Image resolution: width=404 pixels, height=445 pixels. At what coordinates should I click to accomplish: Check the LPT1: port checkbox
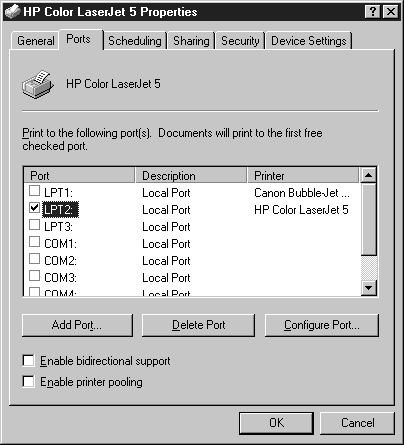[34, 191]
